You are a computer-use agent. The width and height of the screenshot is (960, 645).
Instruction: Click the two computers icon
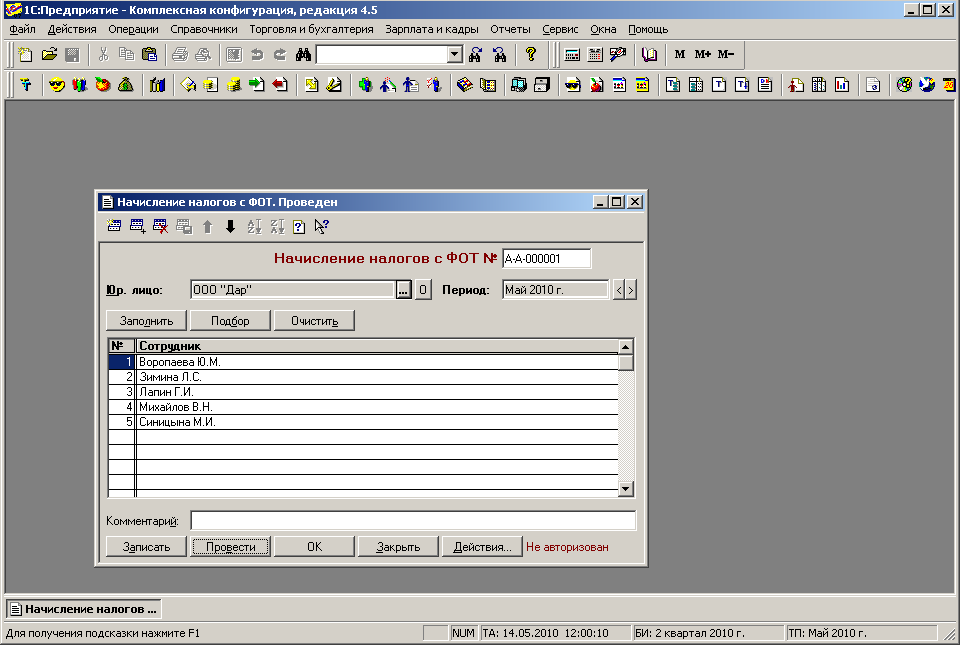(519, 85)
